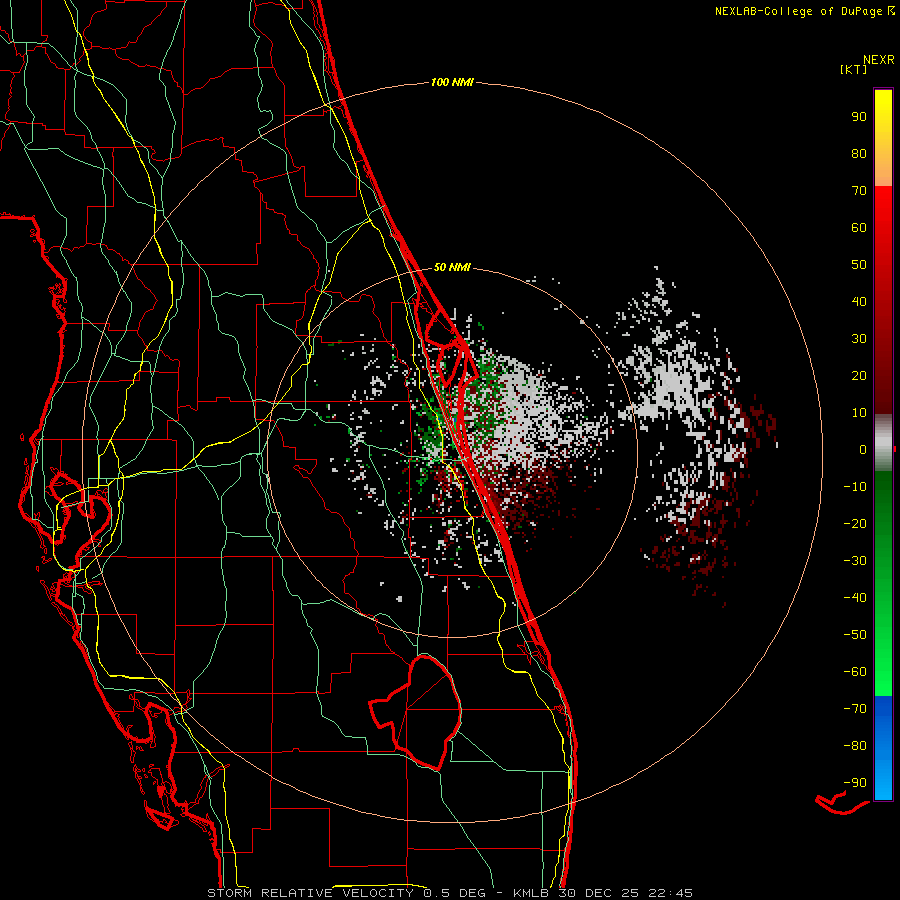Click the blue bottom segment of color bar

point(883,748)
